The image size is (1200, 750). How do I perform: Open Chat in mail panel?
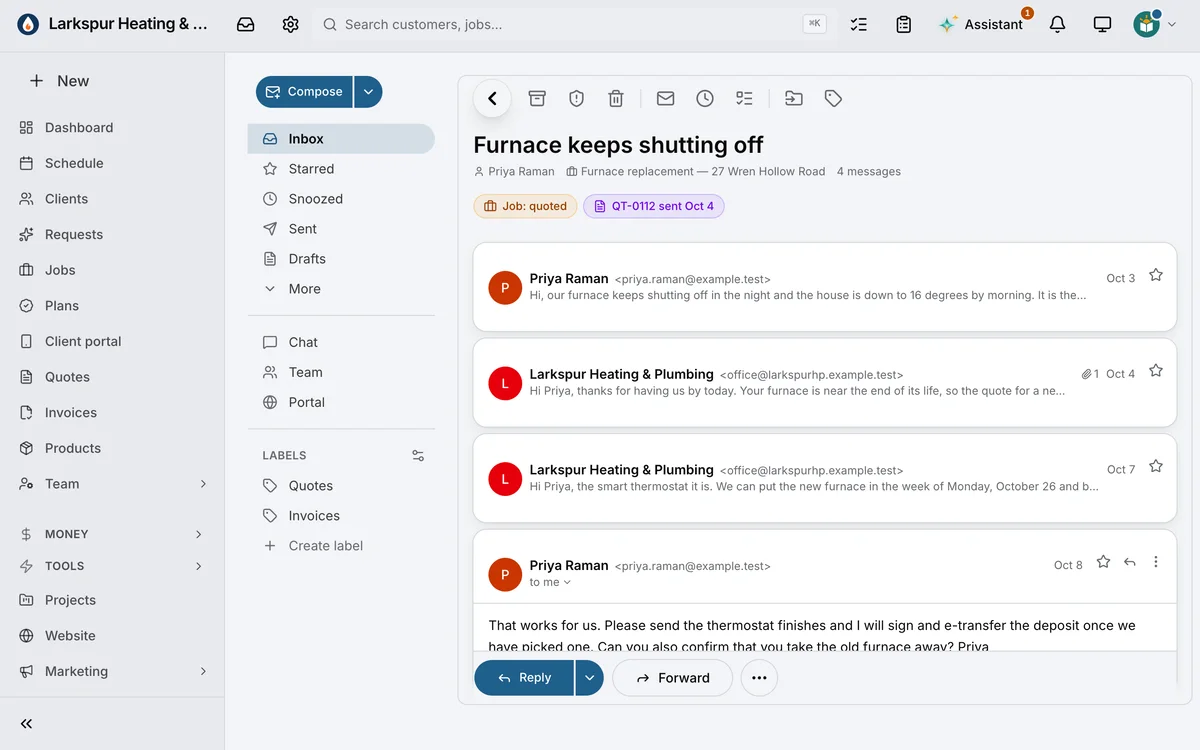pos(341,342)
